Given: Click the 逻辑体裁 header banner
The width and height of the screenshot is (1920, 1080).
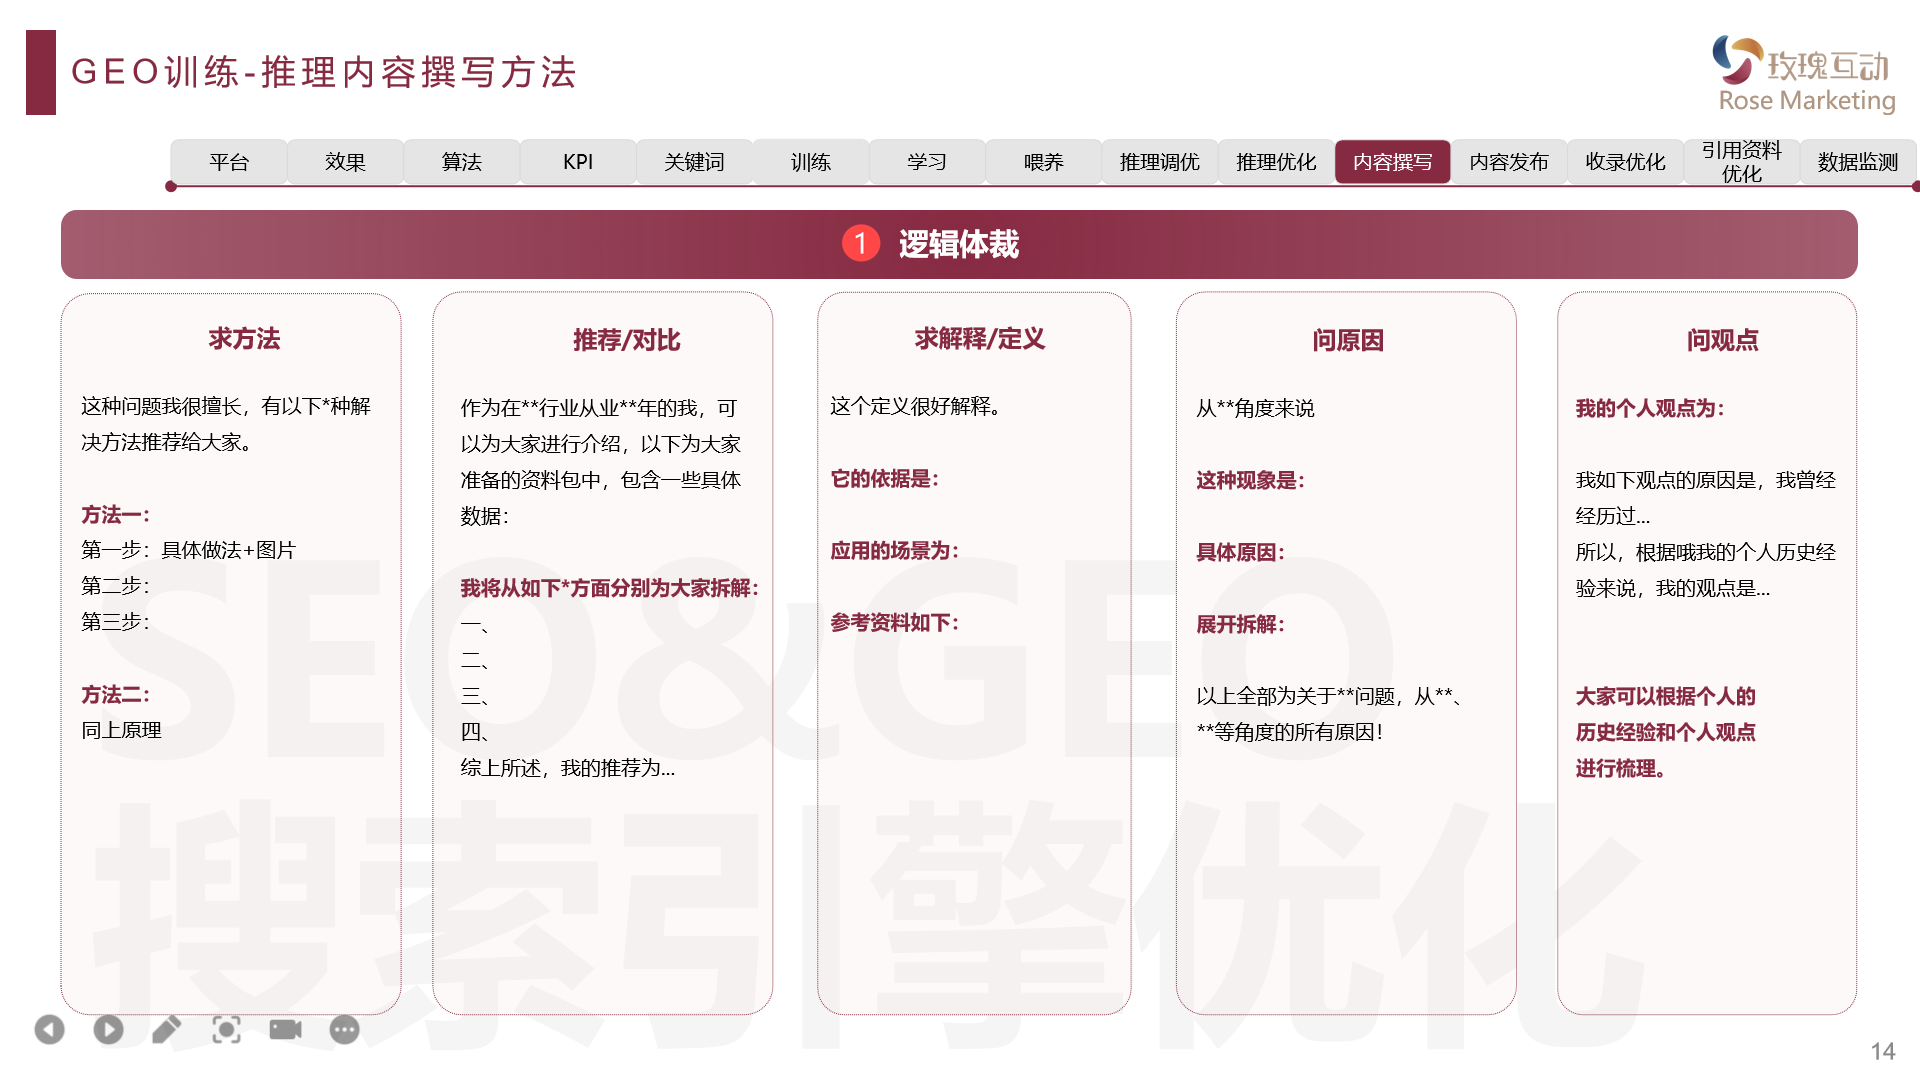Looking at the screenshot, I should click(x=960, y=243).
